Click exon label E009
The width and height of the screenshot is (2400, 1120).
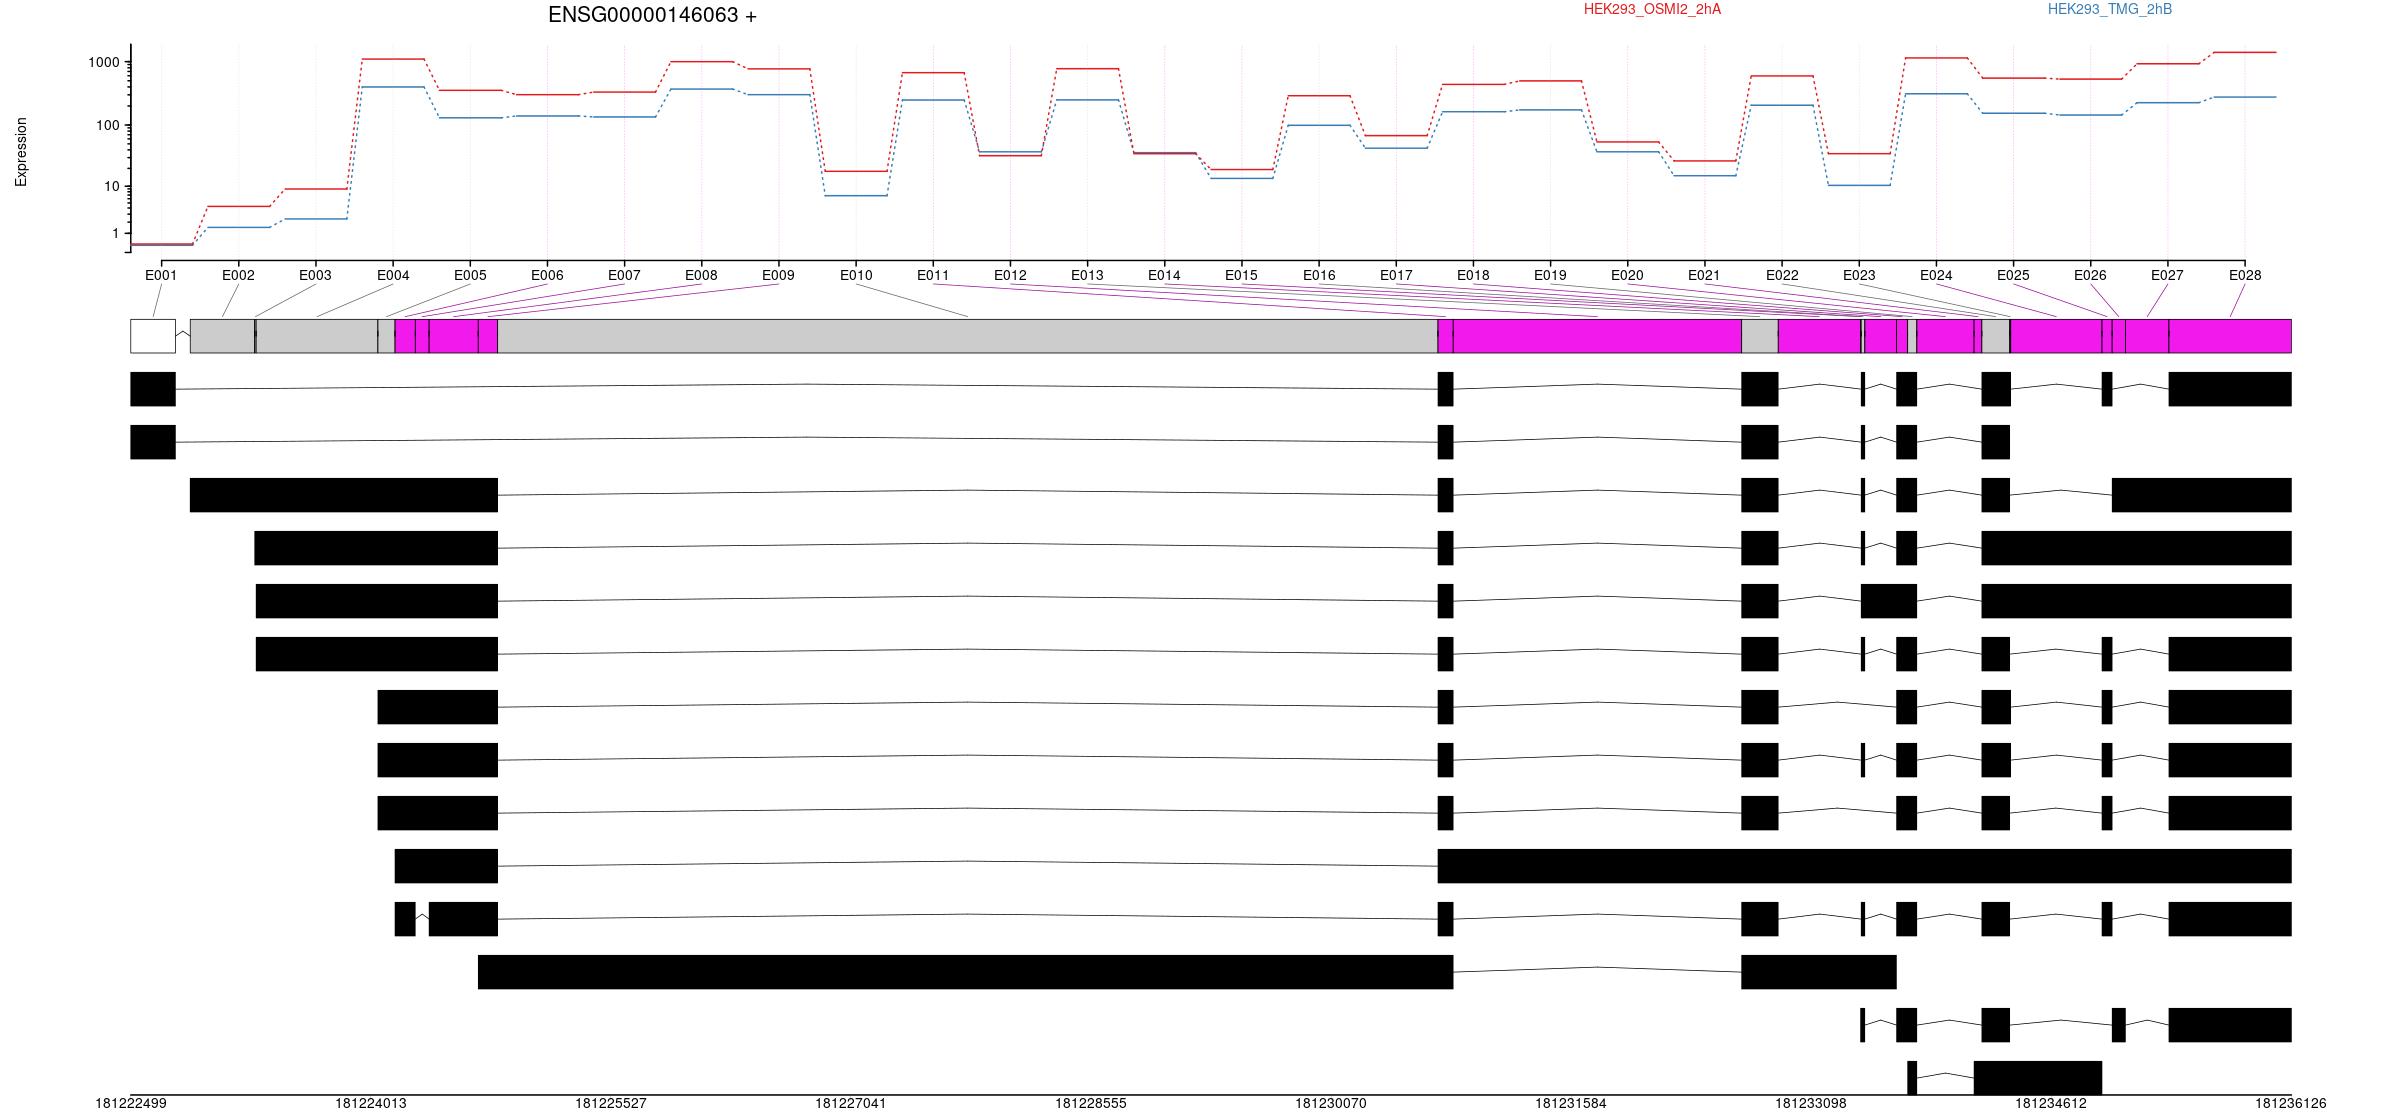click(x=778, y=275)
